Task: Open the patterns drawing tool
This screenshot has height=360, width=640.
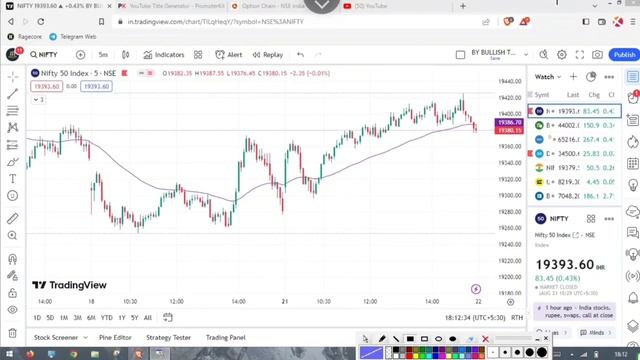Action: (13, 128)
